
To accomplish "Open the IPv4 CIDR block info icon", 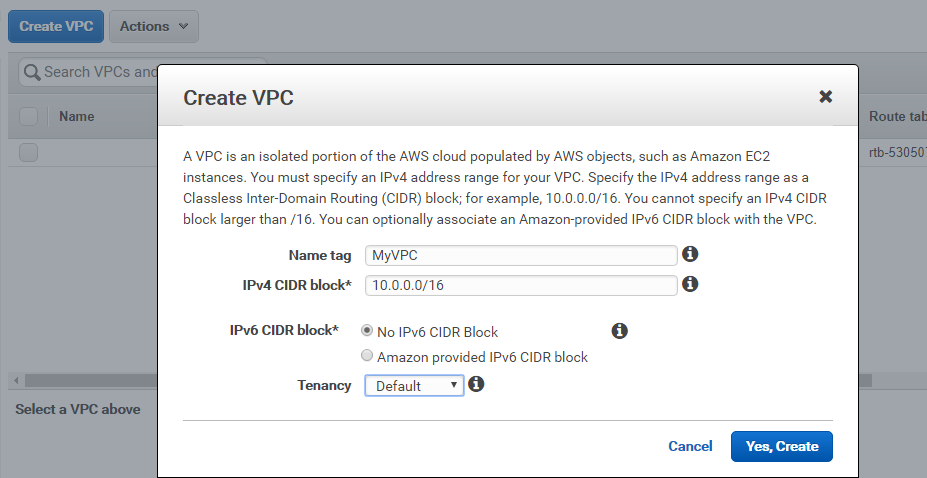I will 690,284.
